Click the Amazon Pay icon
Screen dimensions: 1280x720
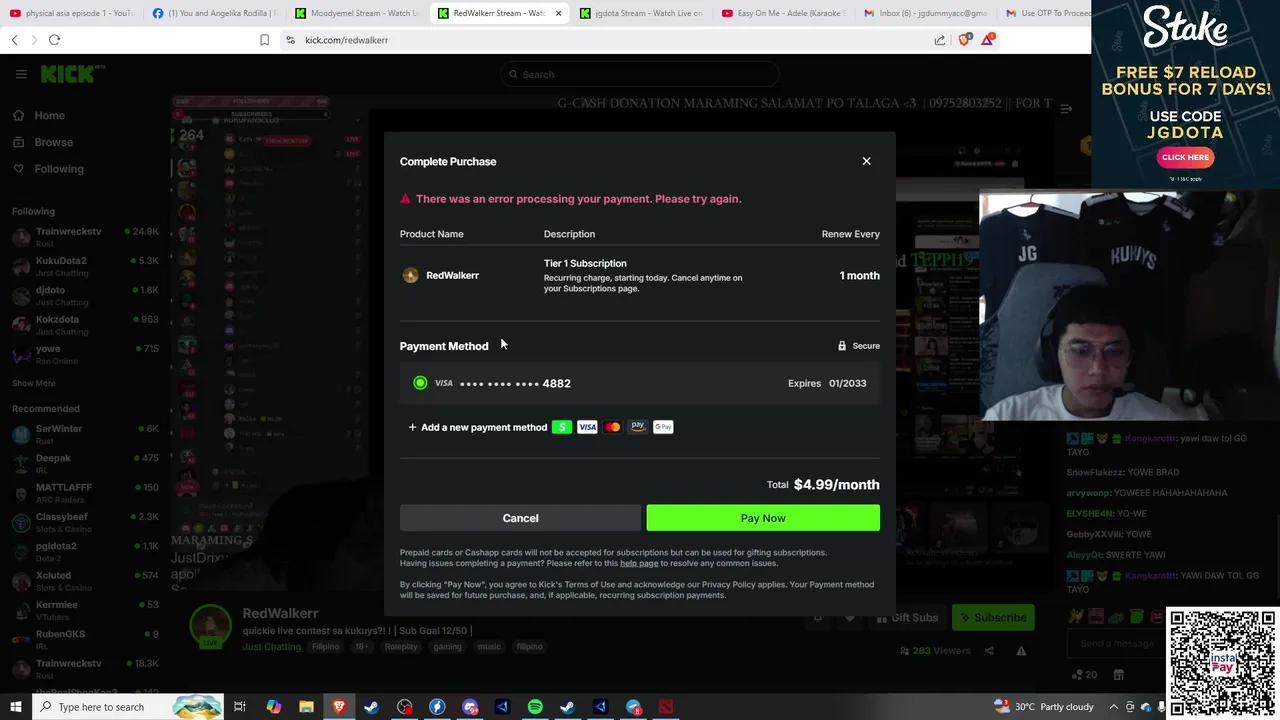[x=638, y=427]
